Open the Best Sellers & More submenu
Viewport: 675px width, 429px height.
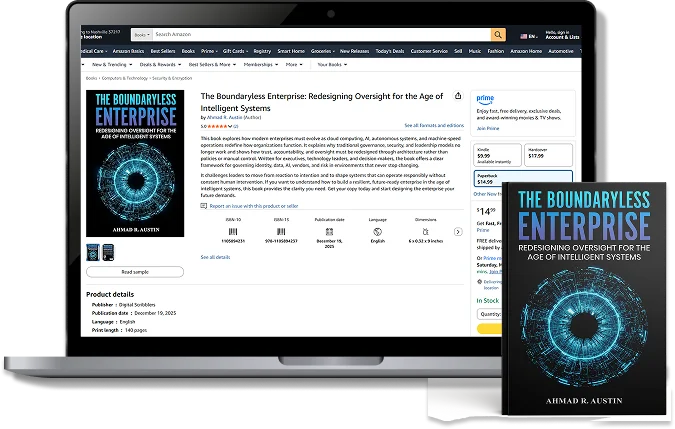click(212, 65)
